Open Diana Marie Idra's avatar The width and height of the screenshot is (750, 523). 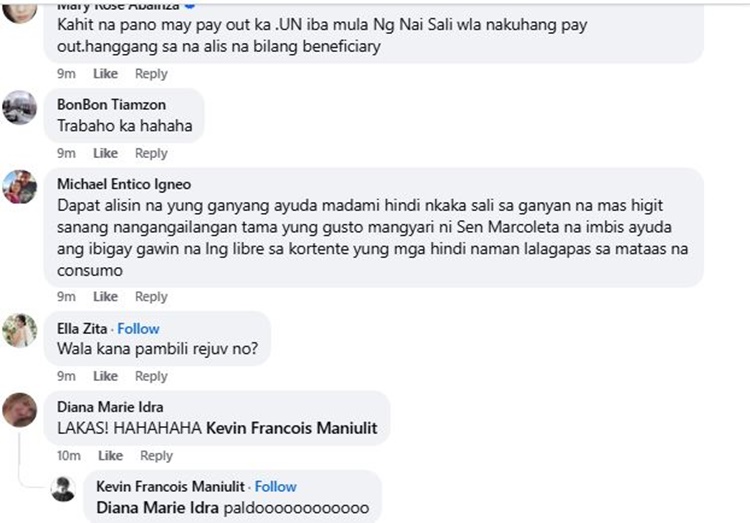20,410
